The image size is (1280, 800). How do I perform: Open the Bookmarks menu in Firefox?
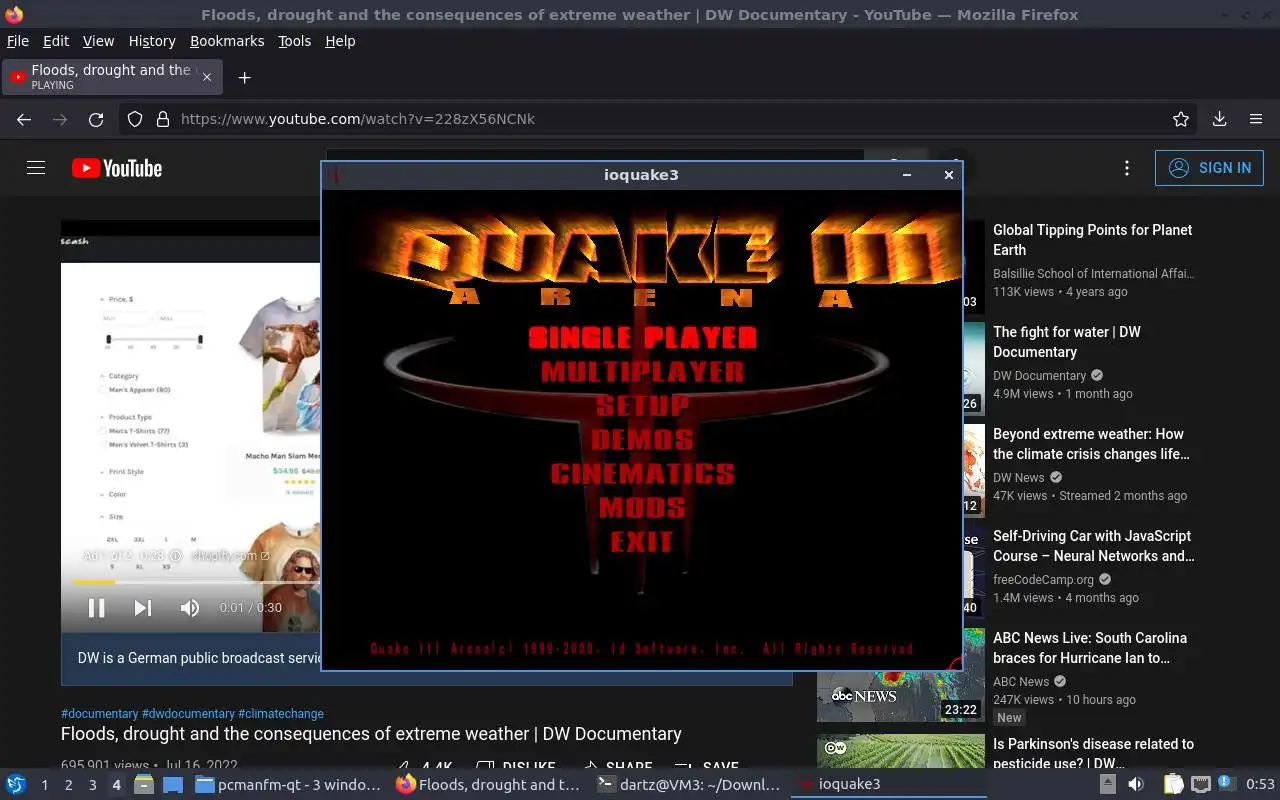(227, 41)
